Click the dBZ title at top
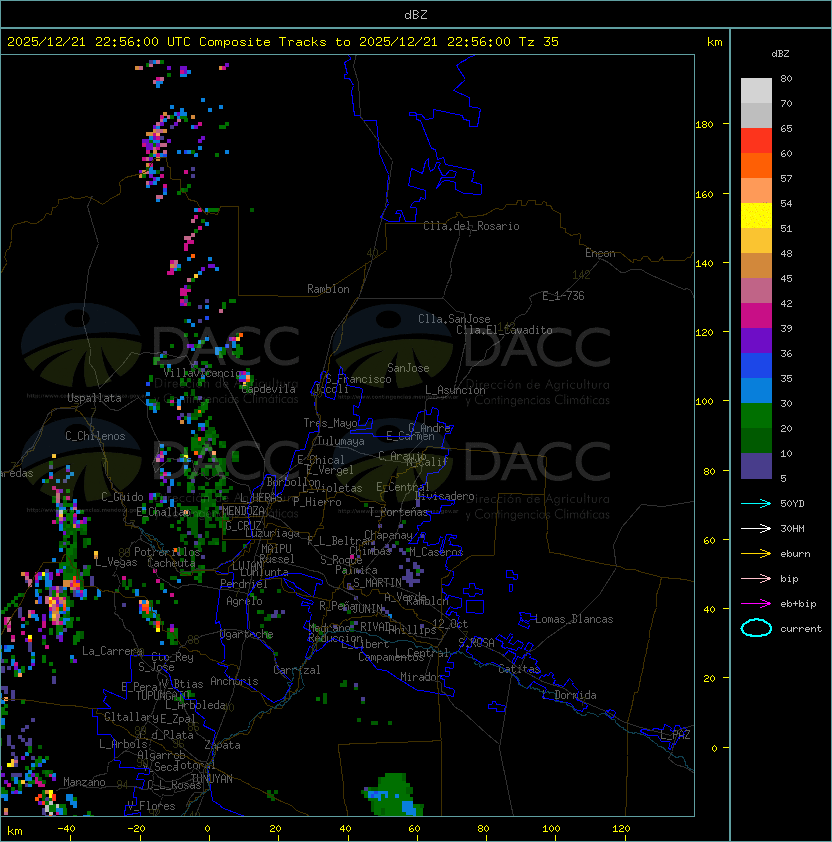The height and width of the screenshot is (842, 832). pyautogui.click(x=416, y=14)
